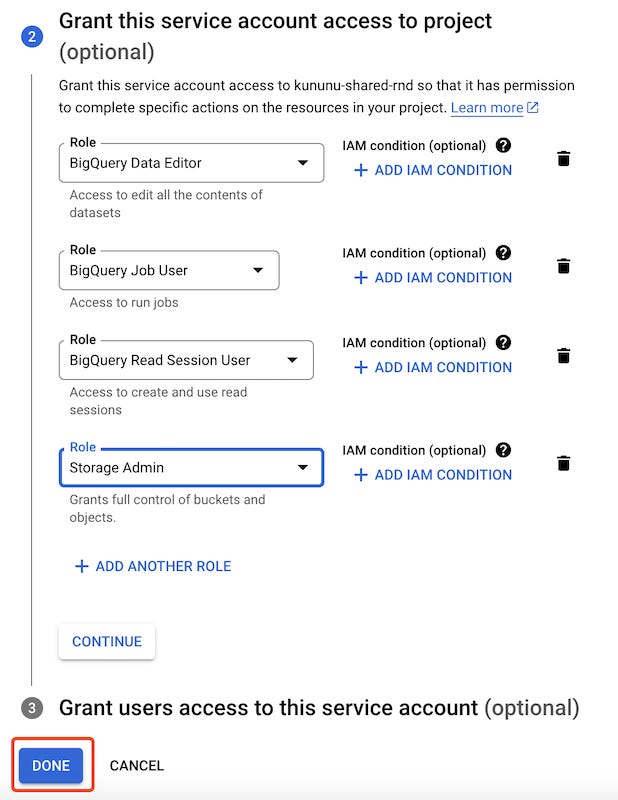Remove the Storage Admin role
The height and width of the screenshot is (800, 618).
[x=563, y=461]
